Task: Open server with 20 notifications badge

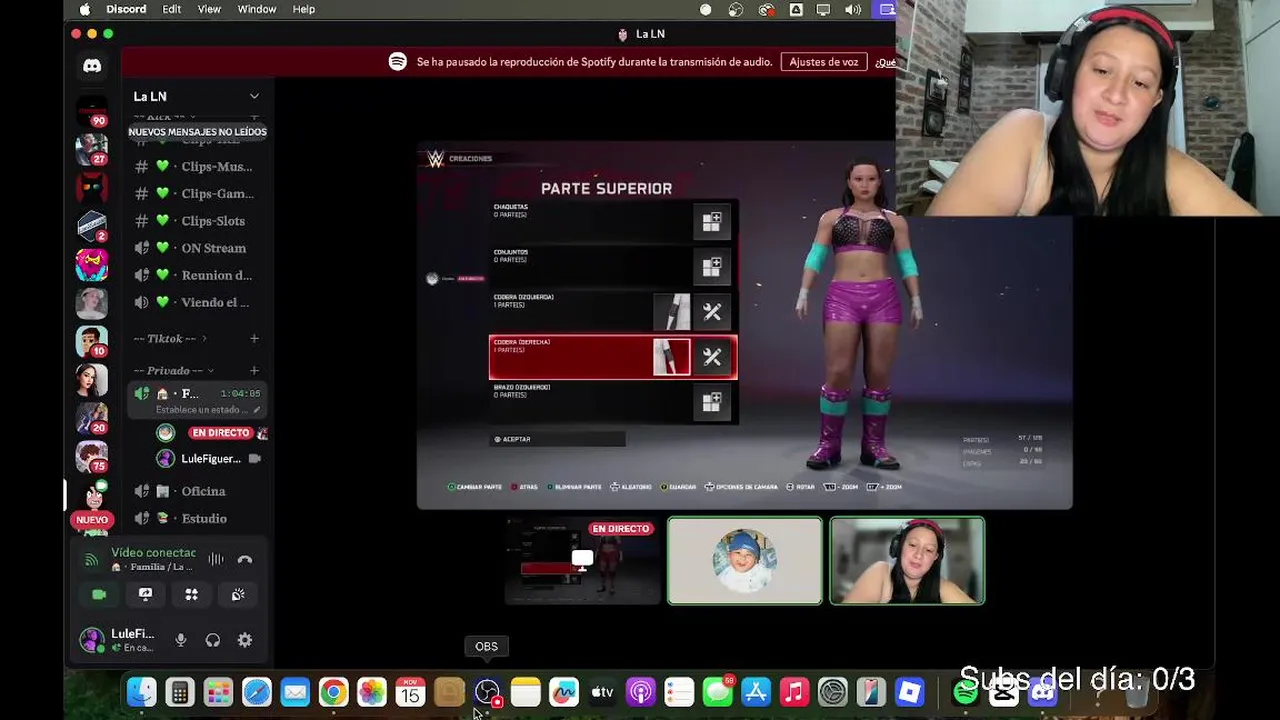Action: tap(92, 417)
